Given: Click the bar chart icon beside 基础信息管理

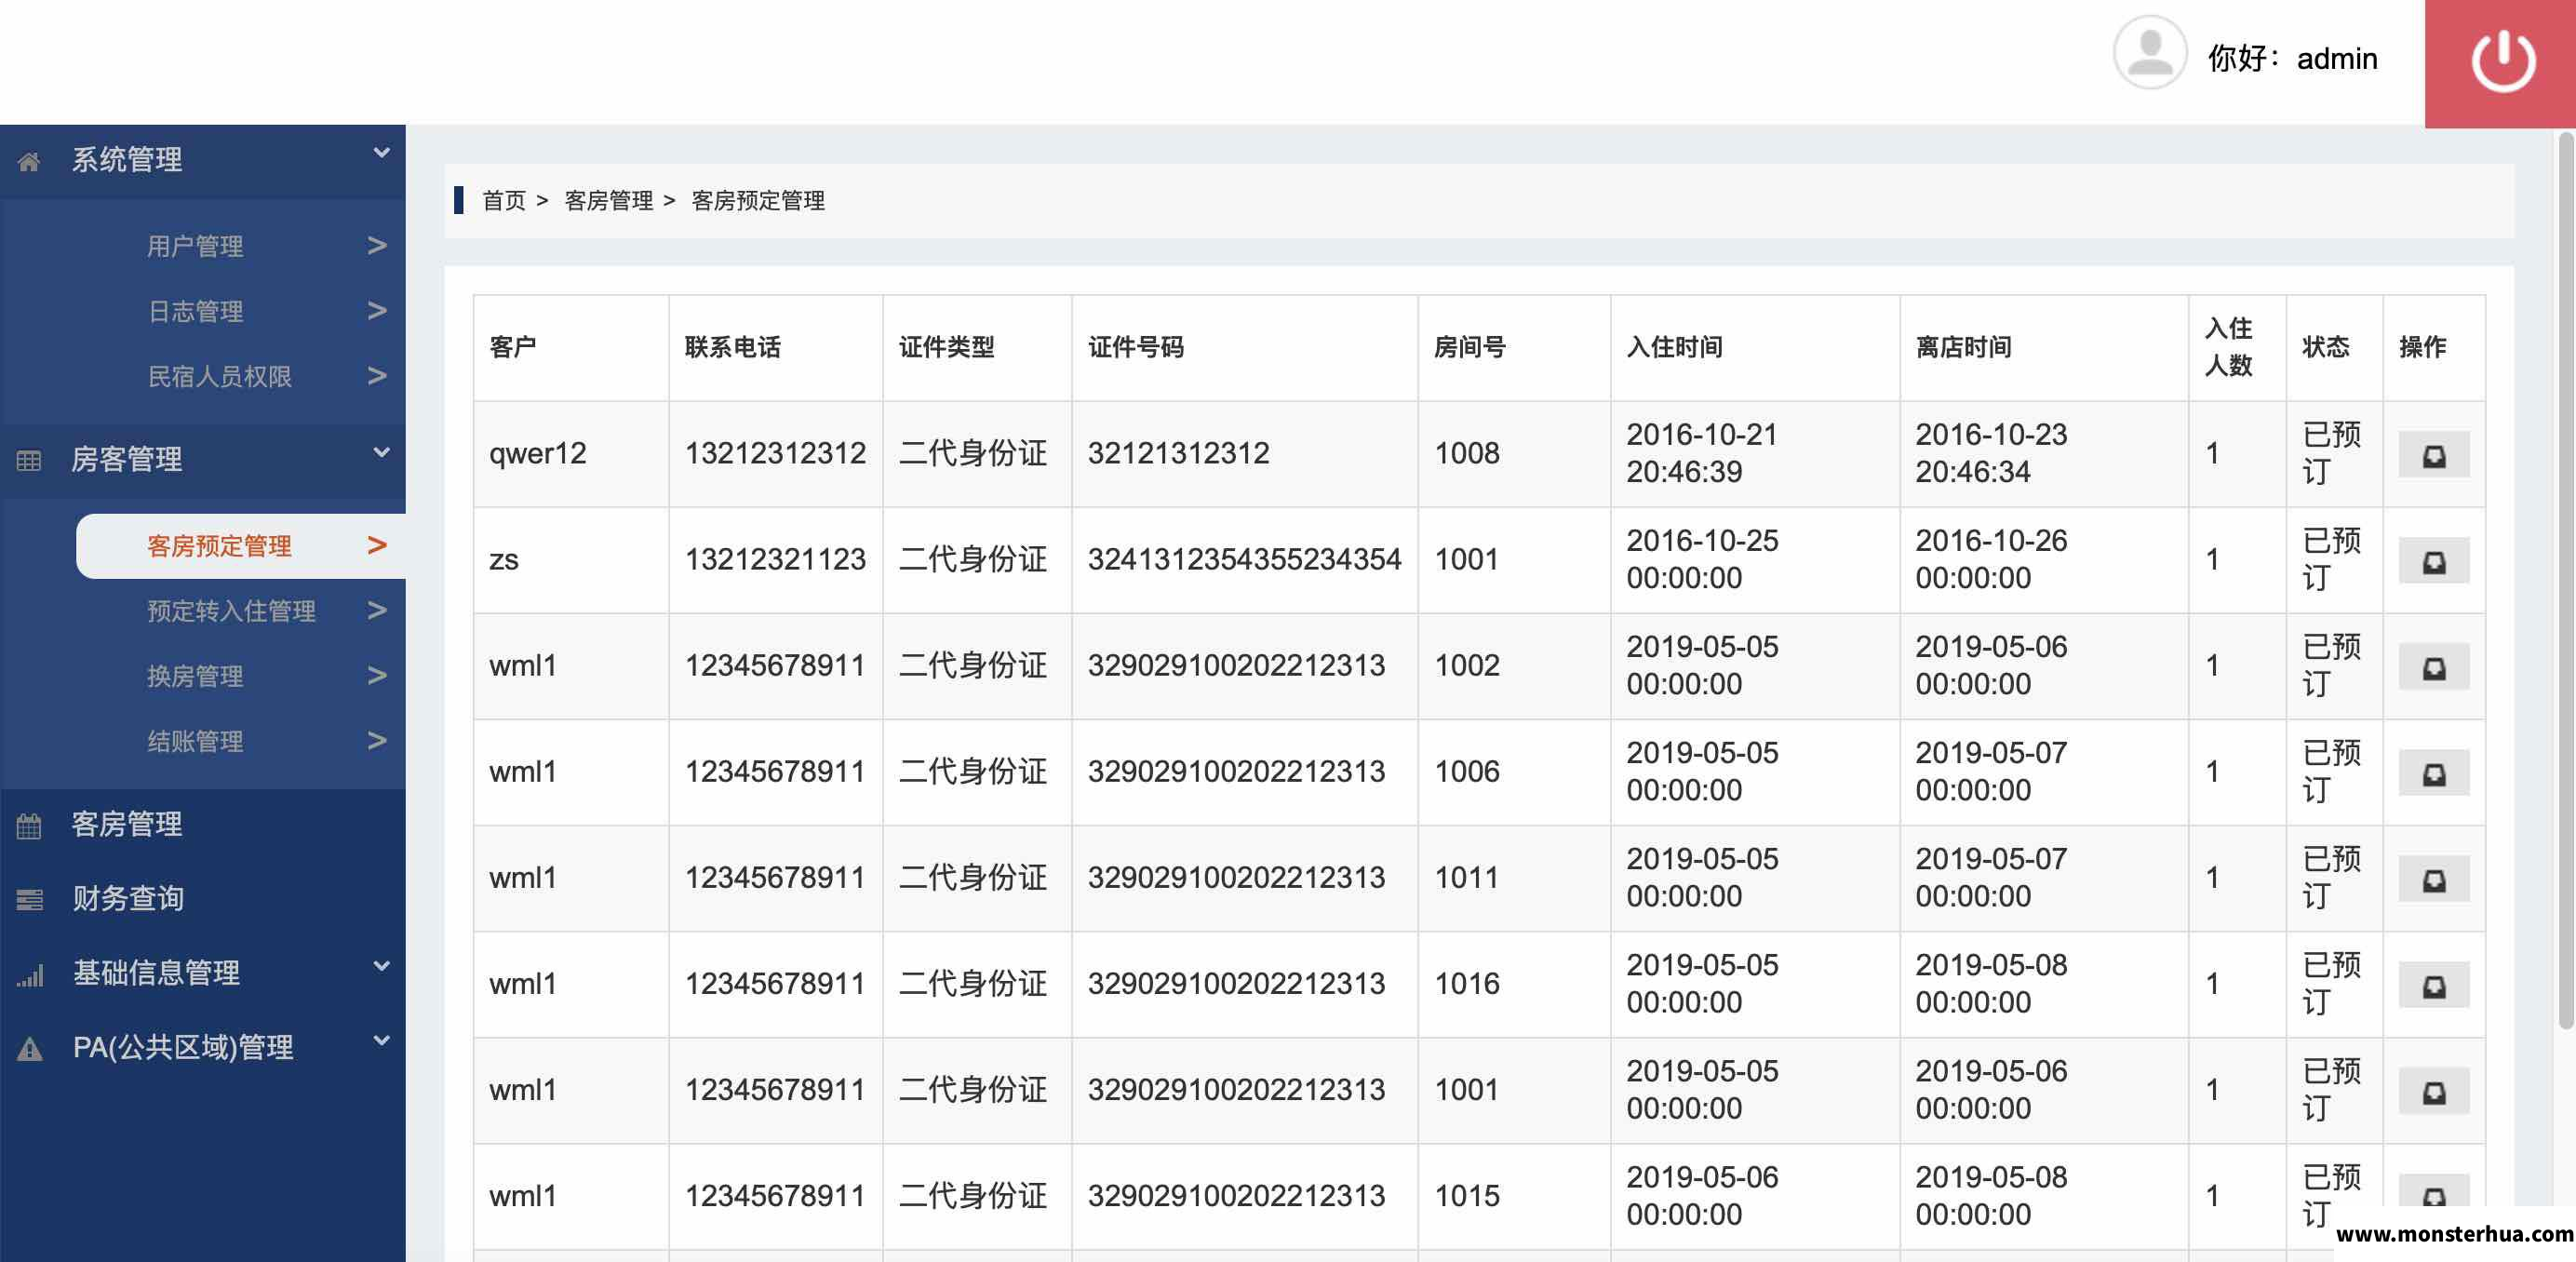Looking at the screenshot, I should click(x=29, y=974).
